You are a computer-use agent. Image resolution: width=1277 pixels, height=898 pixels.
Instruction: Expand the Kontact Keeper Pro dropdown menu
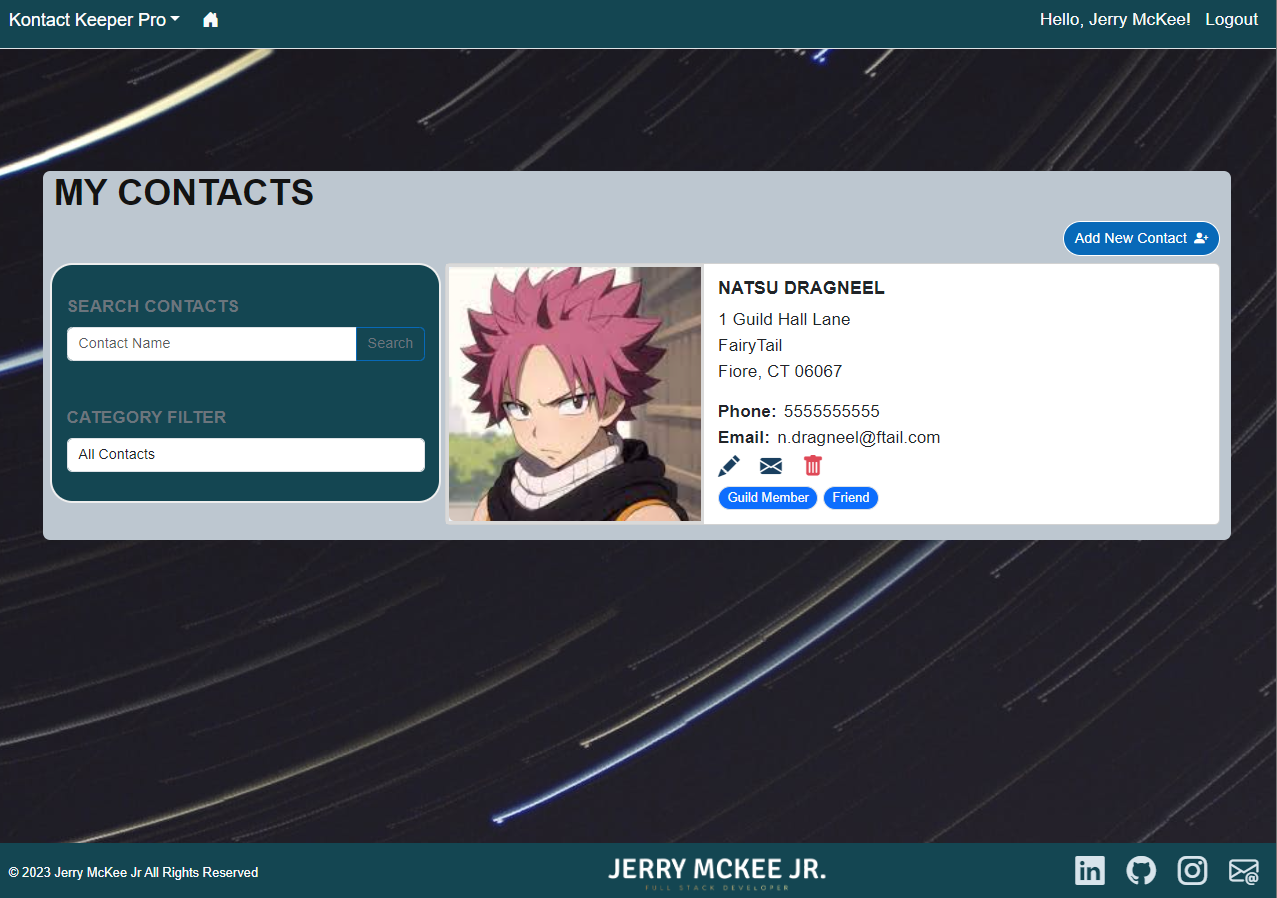94,20
